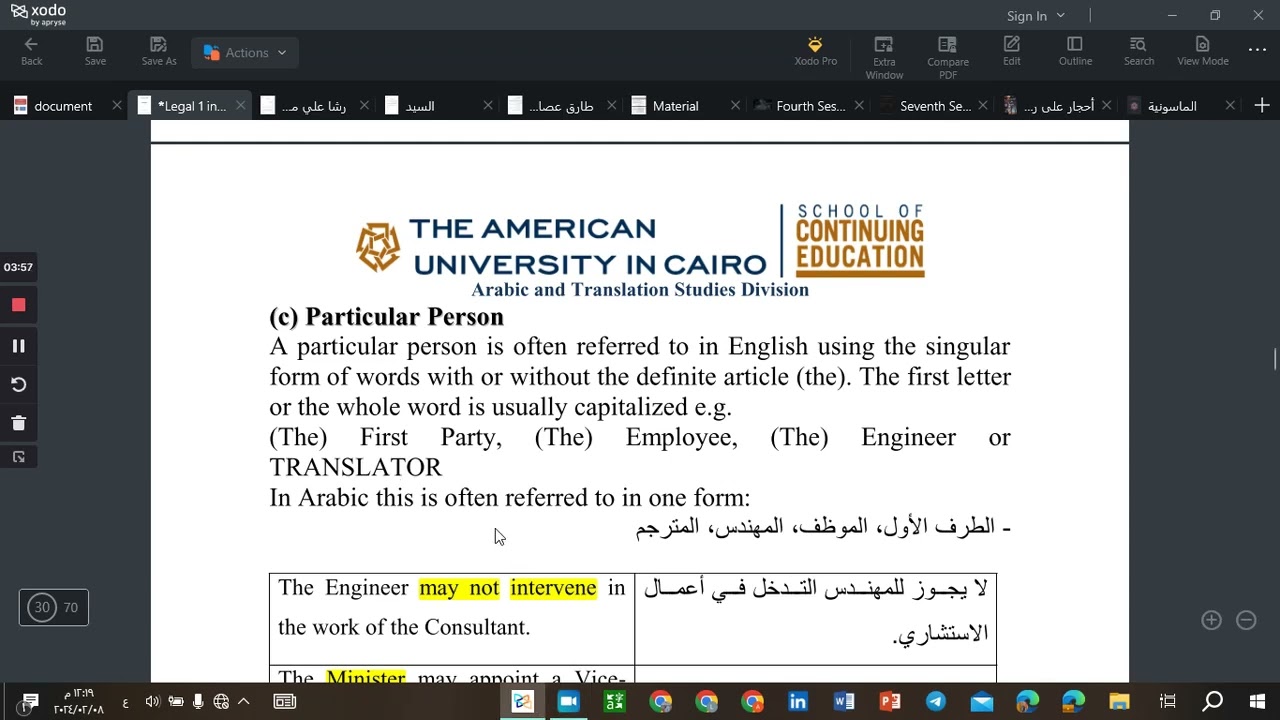The image size is (1280, 720).
Task: Click the 30 / 70 page indicator
Action: 54,607
